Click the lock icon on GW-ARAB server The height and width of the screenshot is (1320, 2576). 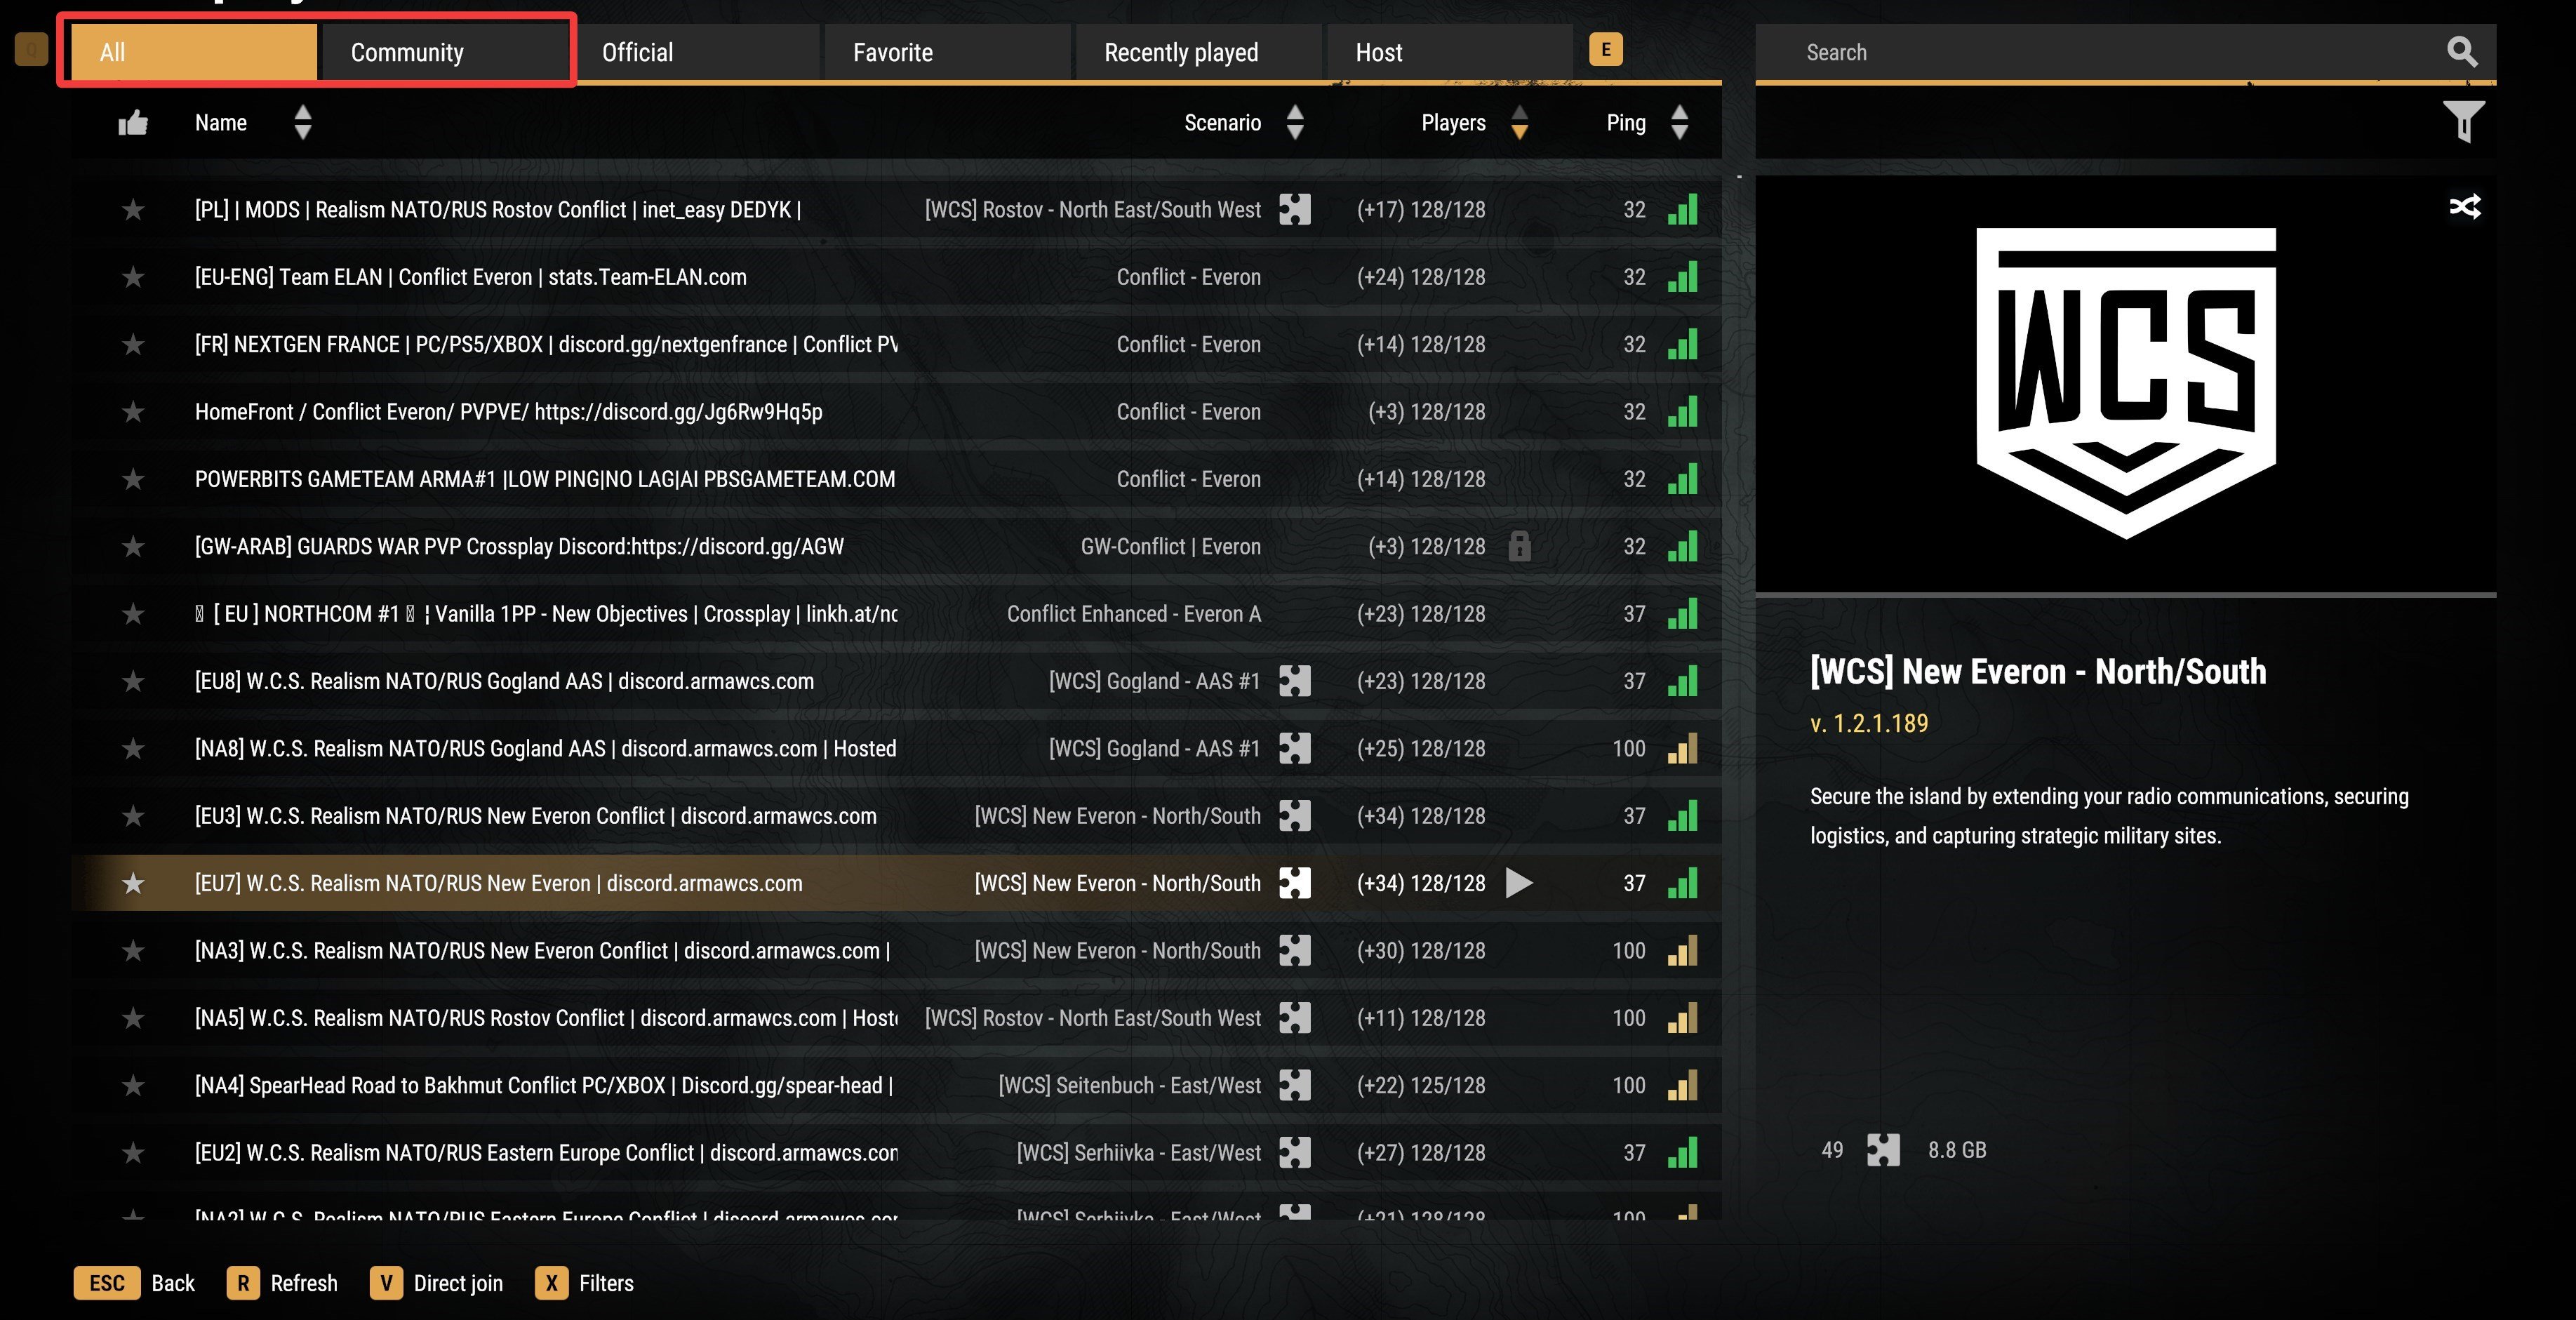[1519, 546]
